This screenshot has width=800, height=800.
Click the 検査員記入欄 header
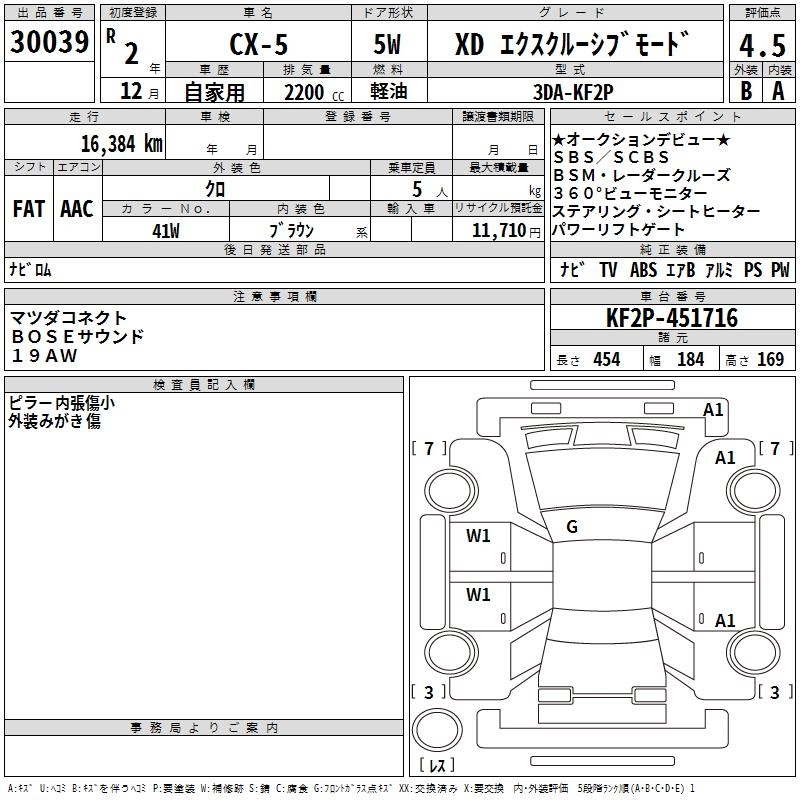click(x=204, y=385)
